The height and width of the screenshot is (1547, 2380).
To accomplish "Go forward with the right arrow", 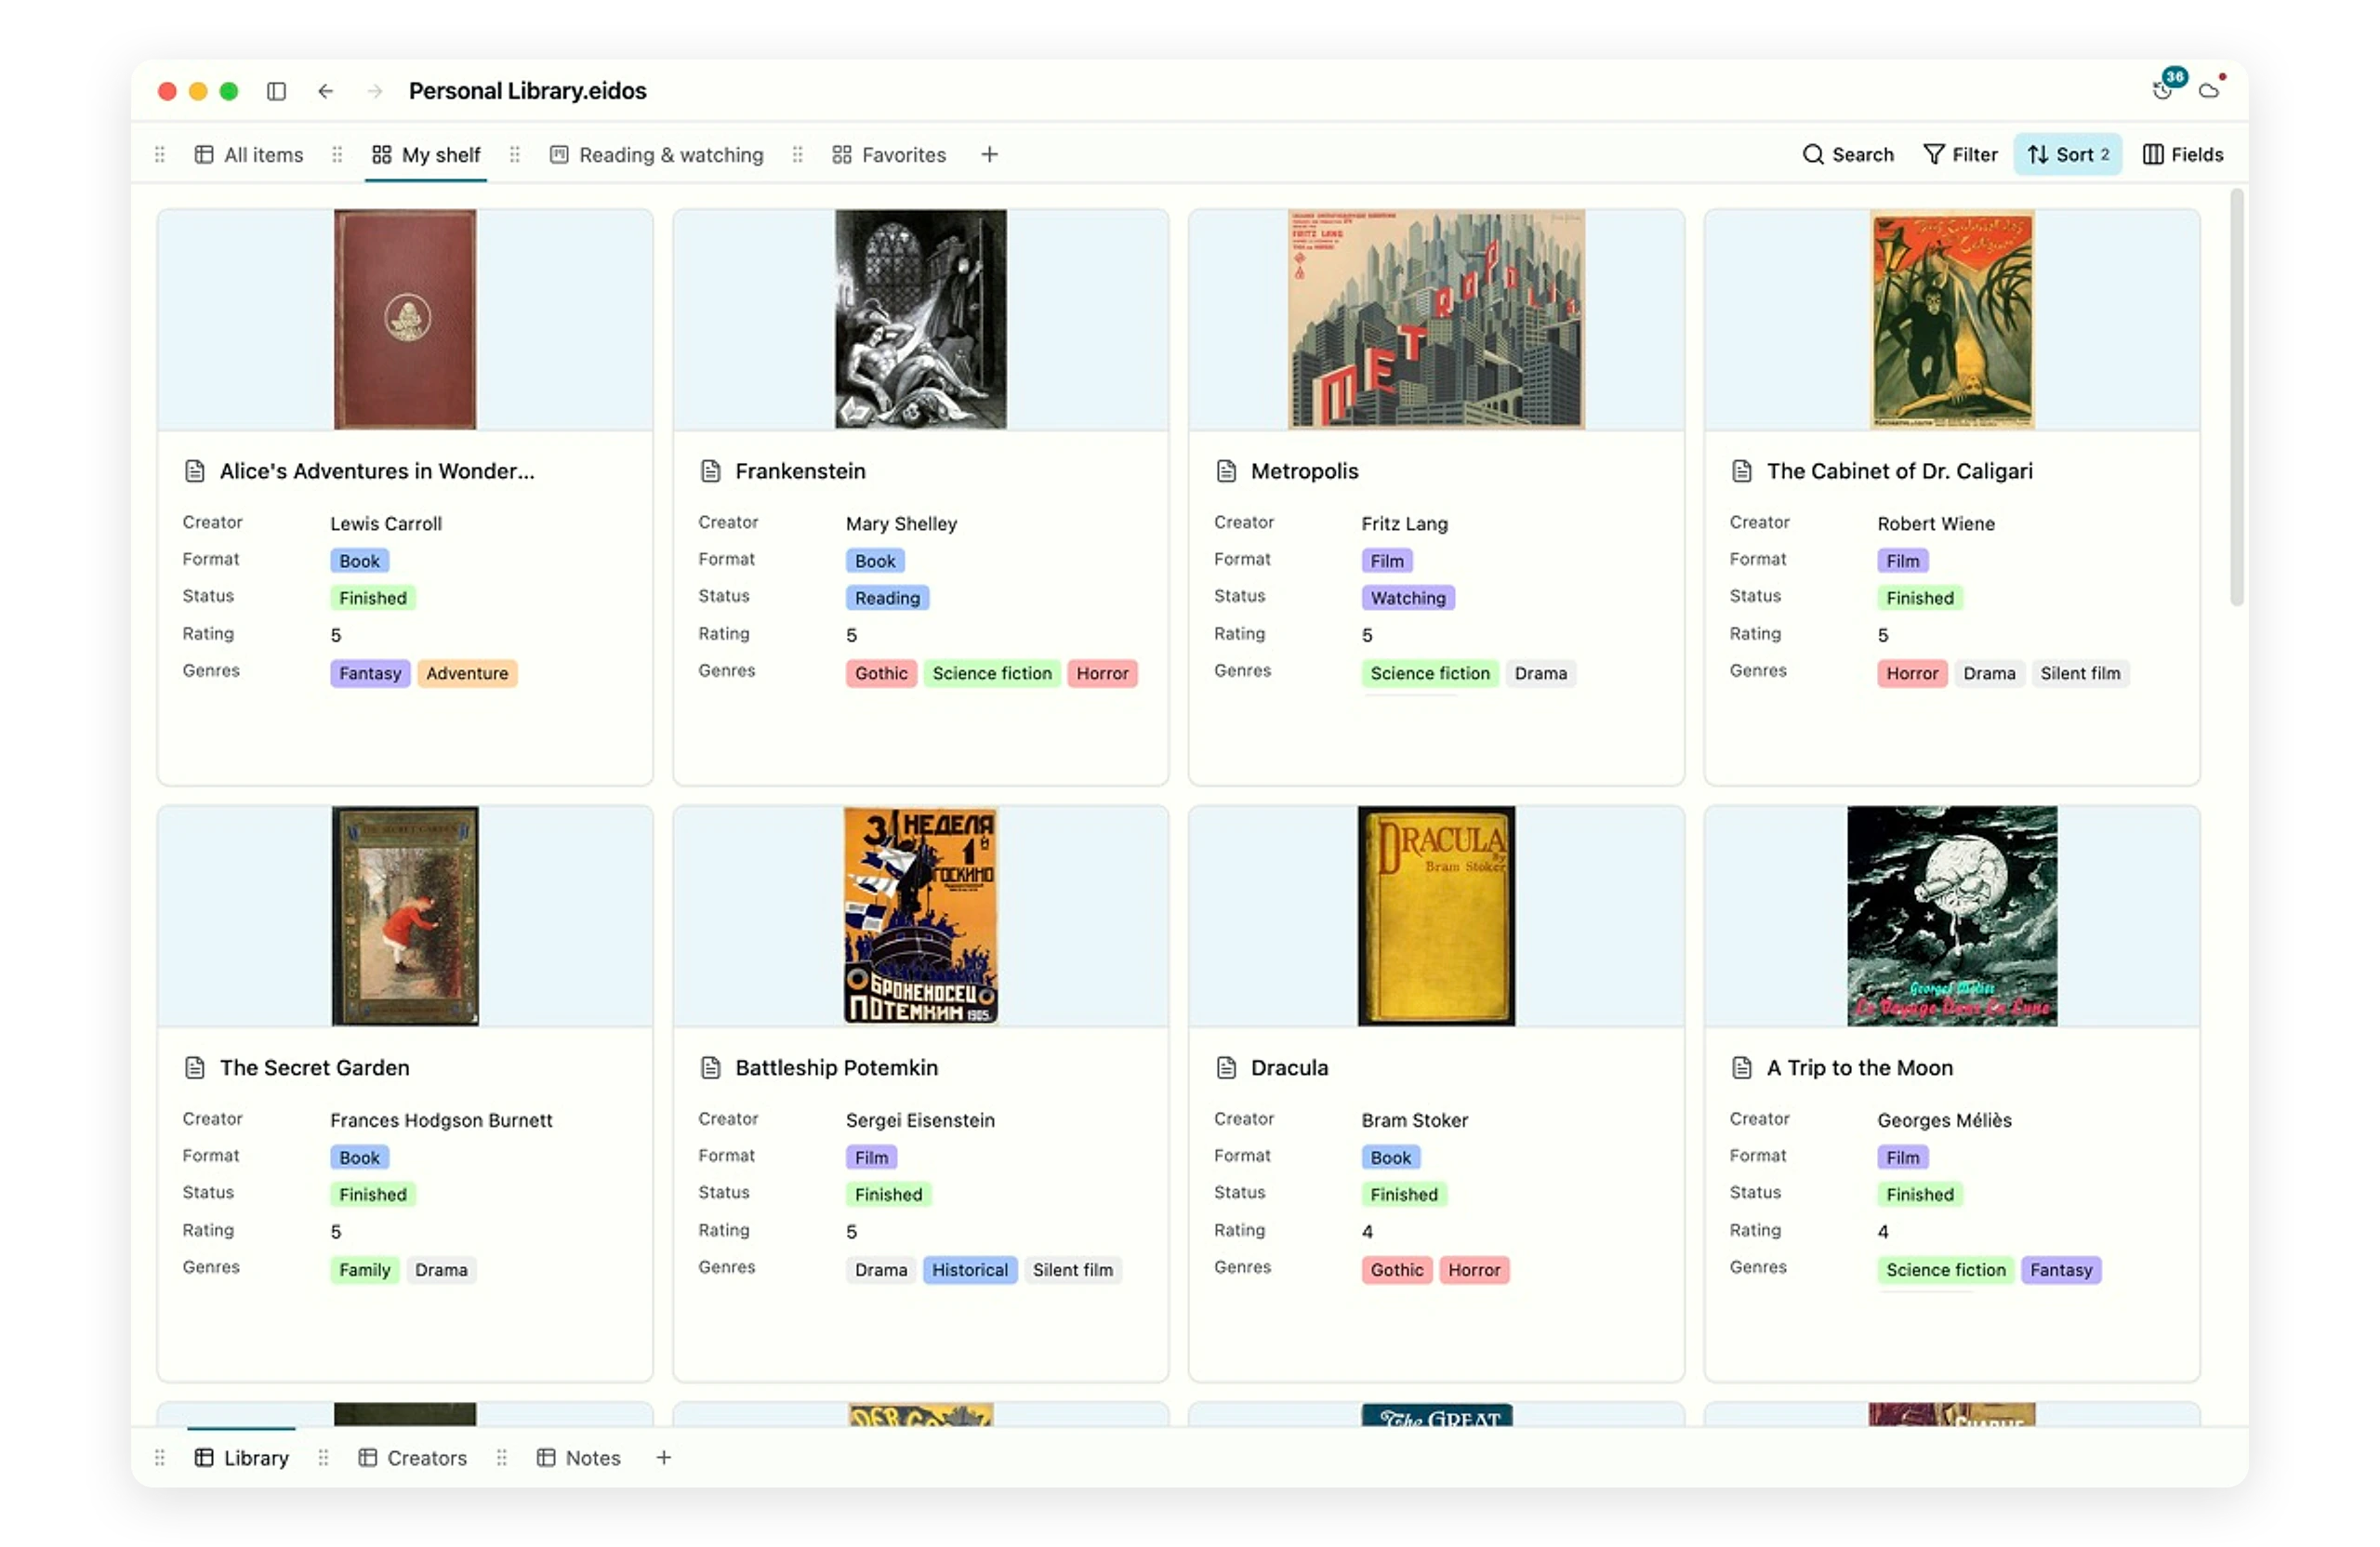I will [x=375, y=91].
